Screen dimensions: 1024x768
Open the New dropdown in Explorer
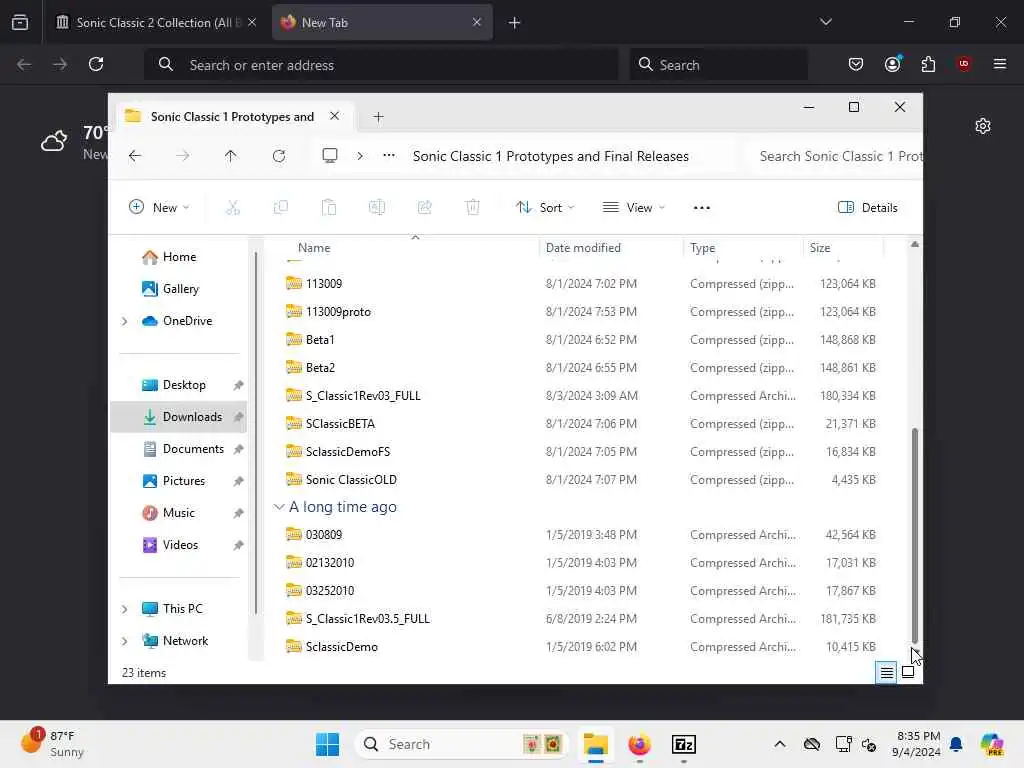pos(159,208)
